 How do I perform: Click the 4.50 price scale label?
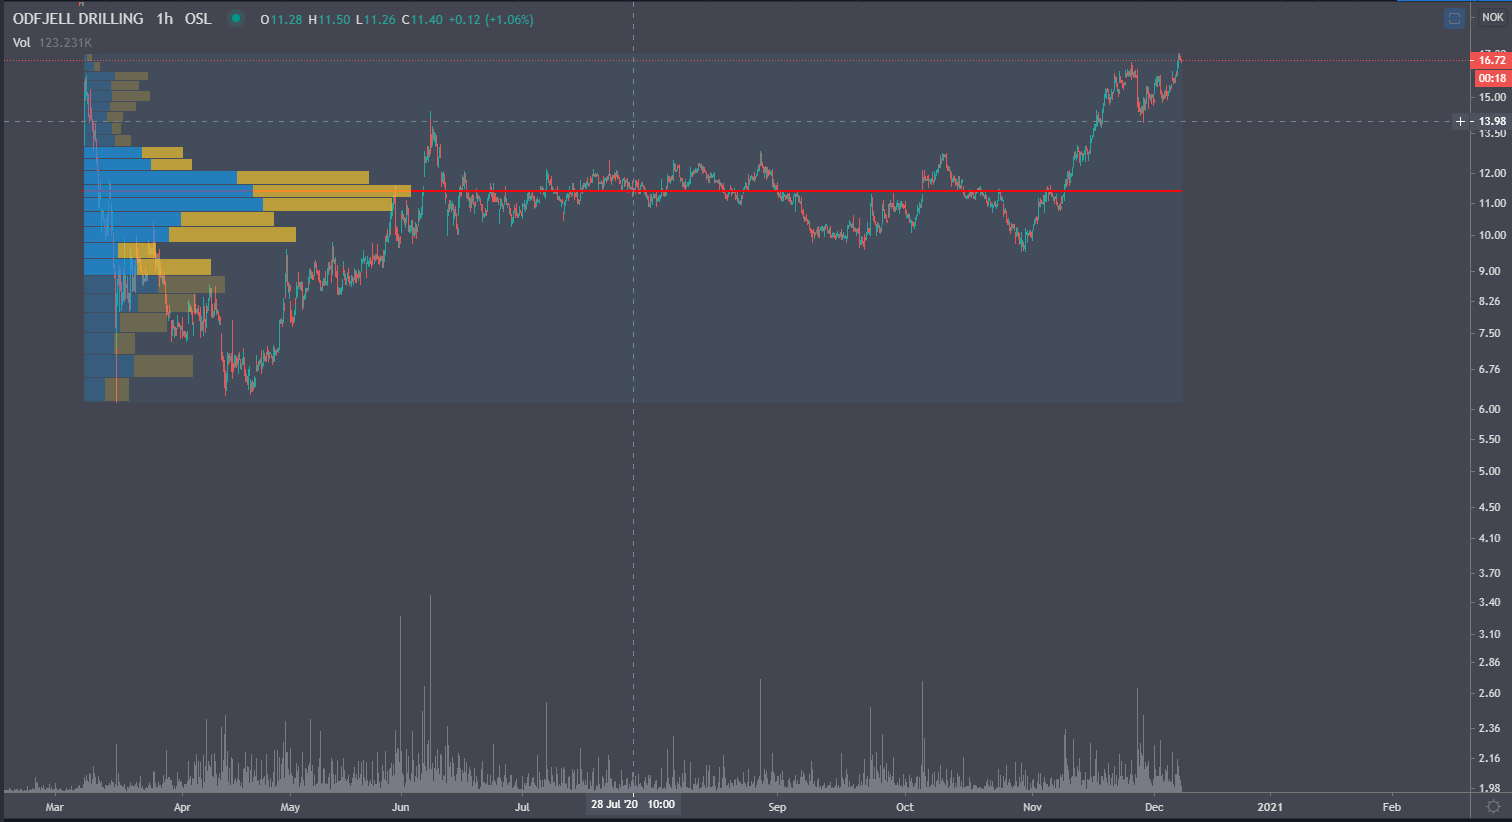[x=1490, y=507]
